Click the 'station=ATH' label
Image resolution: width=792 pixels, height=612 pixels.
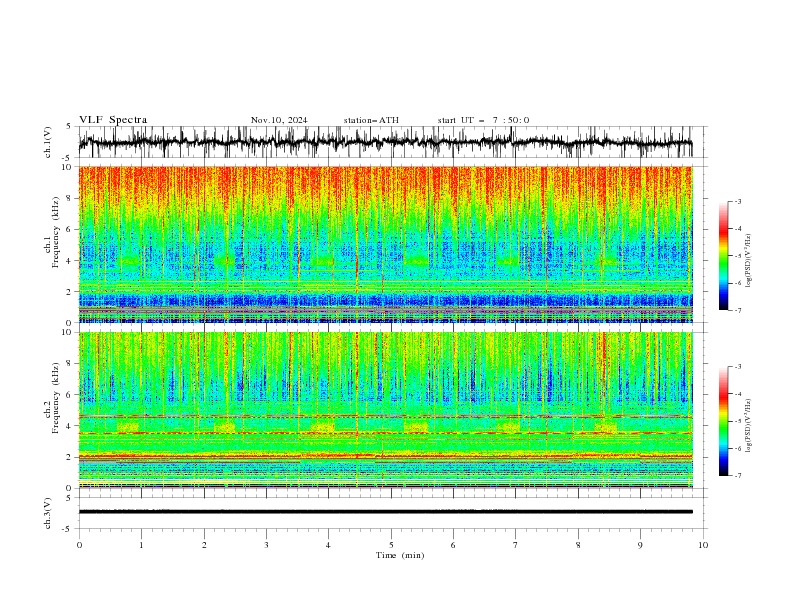371,120
